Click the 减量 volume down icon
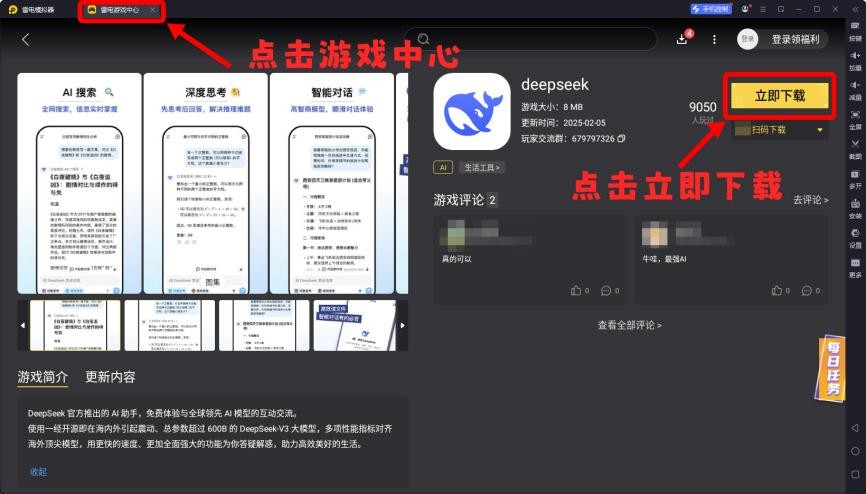The image size is (866, 494). [855, 85]
